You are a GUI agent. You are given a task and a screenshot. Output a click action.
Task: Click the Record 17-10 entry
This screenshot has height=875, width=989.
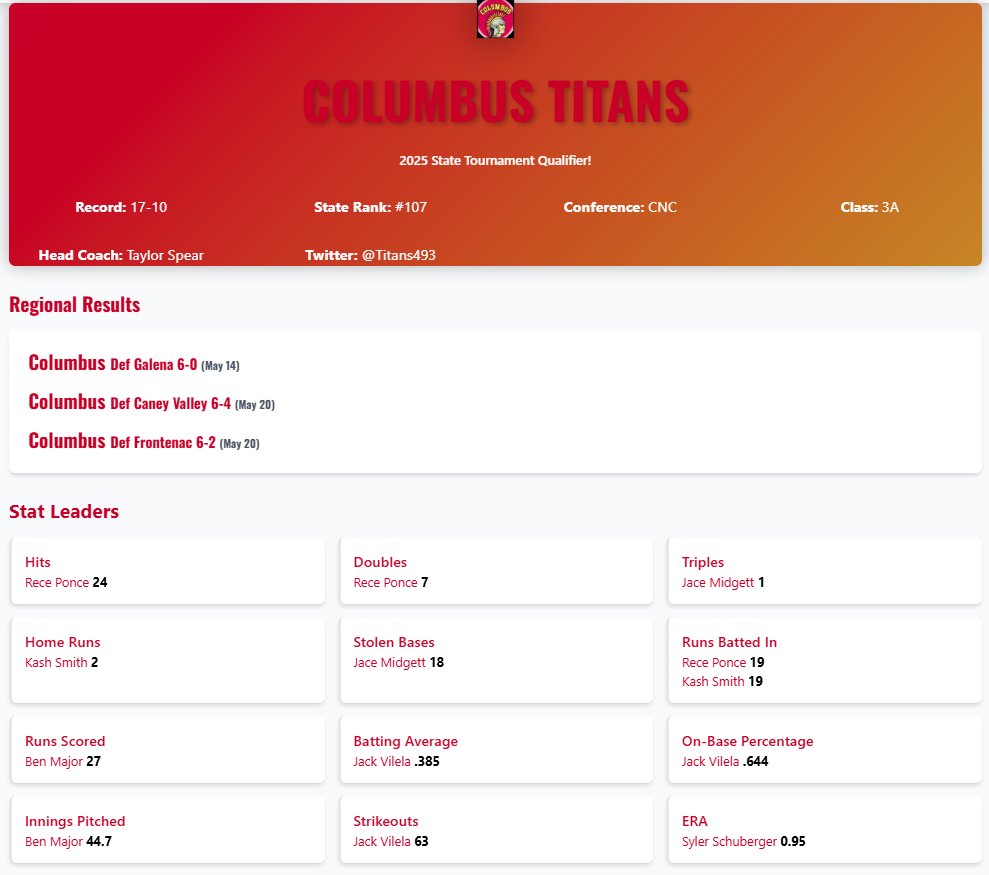coord(121,207)
